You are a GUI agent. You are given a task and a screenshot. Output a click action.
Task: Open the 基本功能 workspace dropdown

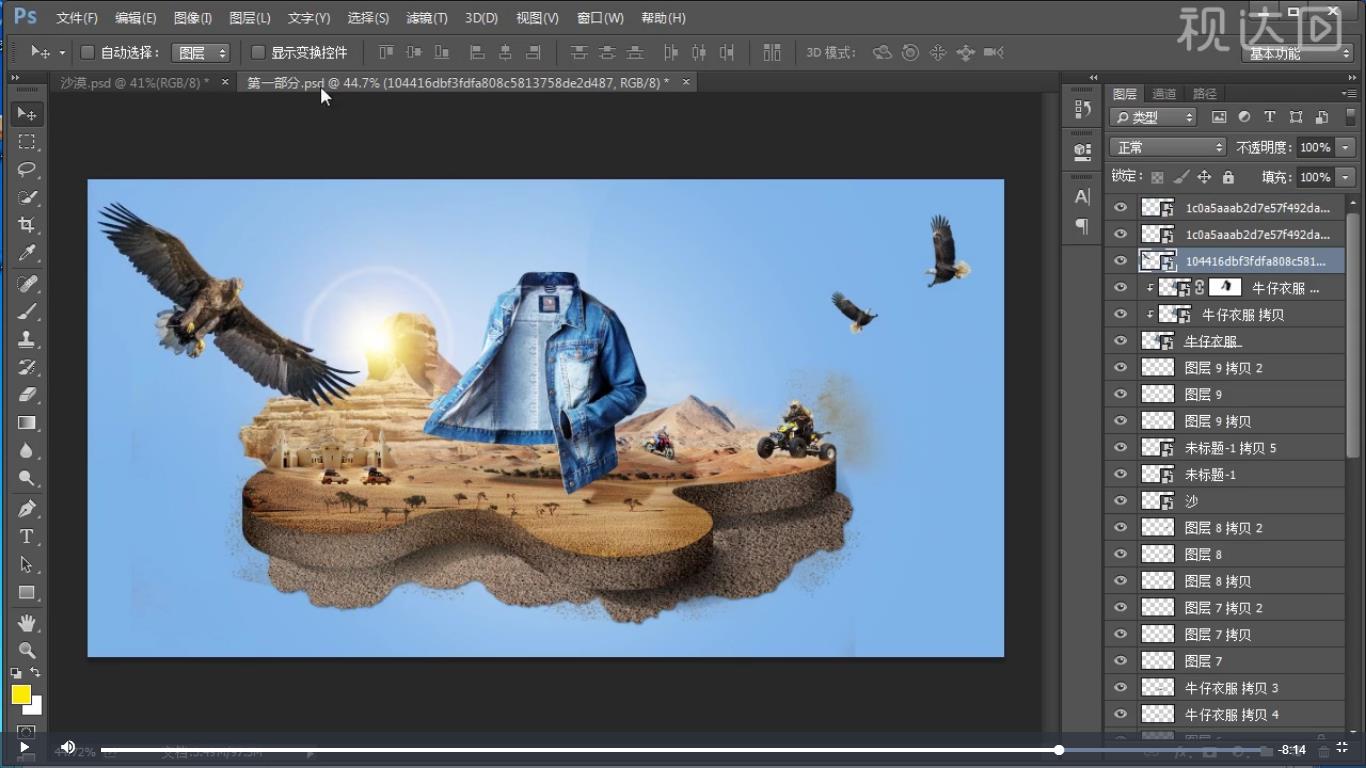(x=1299, y=53)
